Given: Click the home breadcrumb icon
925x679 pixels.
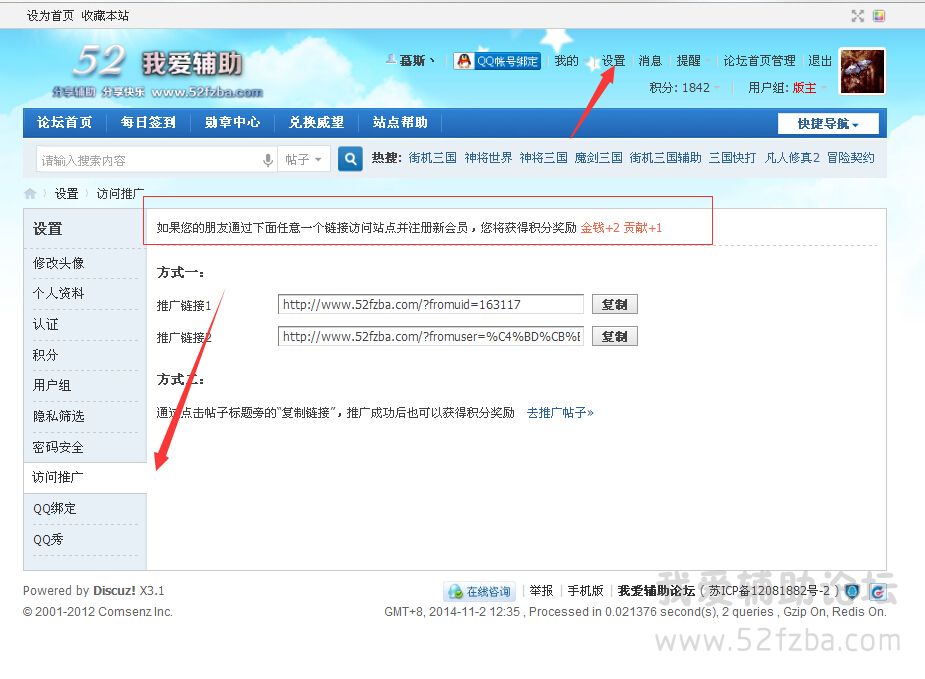Looking at the screenshot, I should (30, 193).
